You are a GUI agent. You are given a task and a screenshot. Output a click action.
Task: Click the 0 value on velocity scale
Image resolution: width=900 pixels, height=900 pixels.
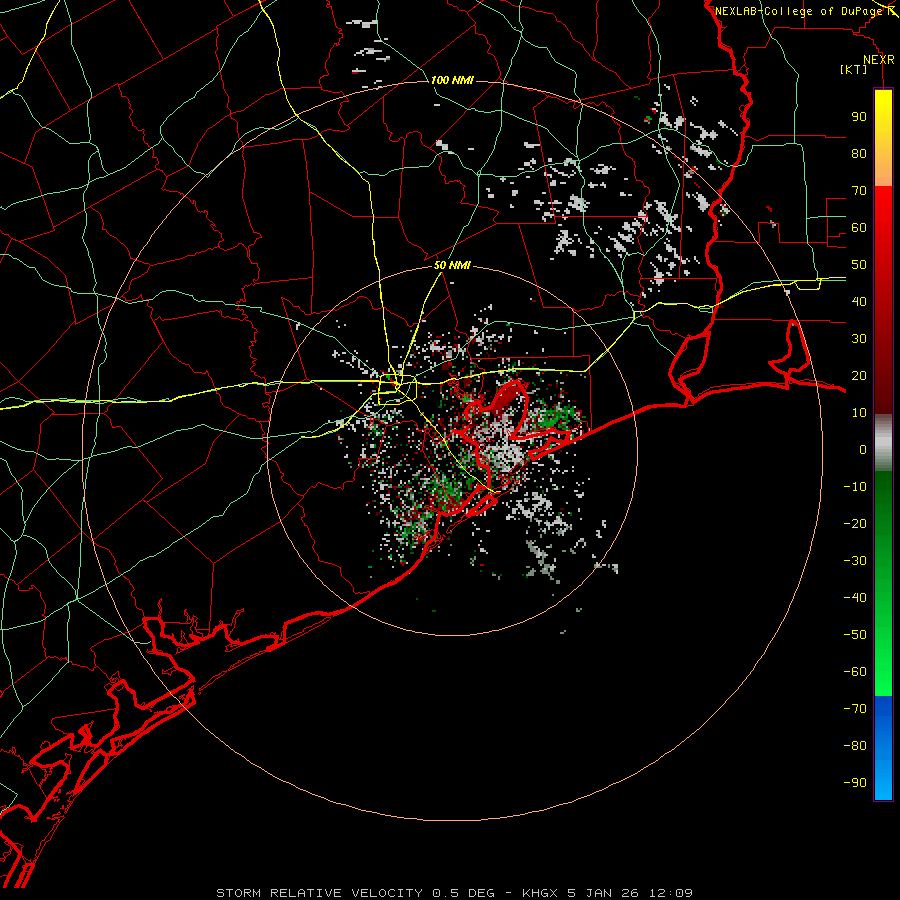[863, 449]
